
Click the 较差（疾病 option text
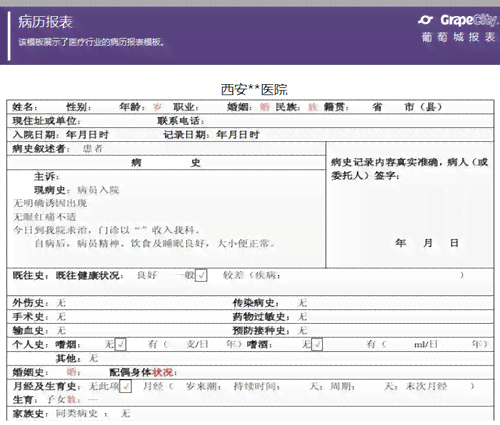click(252, 275)
